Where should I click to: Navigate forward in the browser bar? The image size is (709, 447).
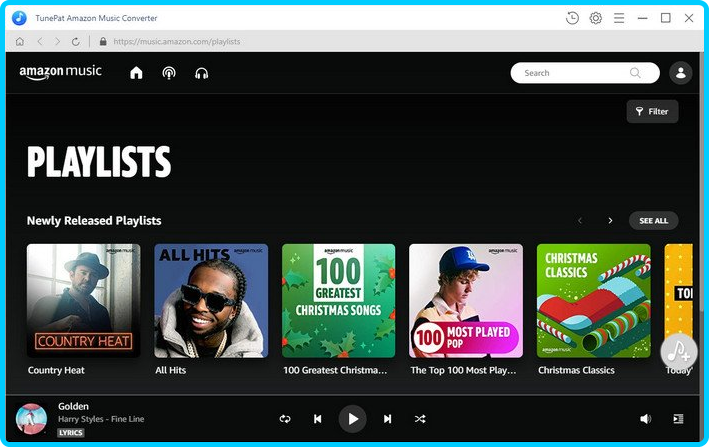click(x=57, y=42)
